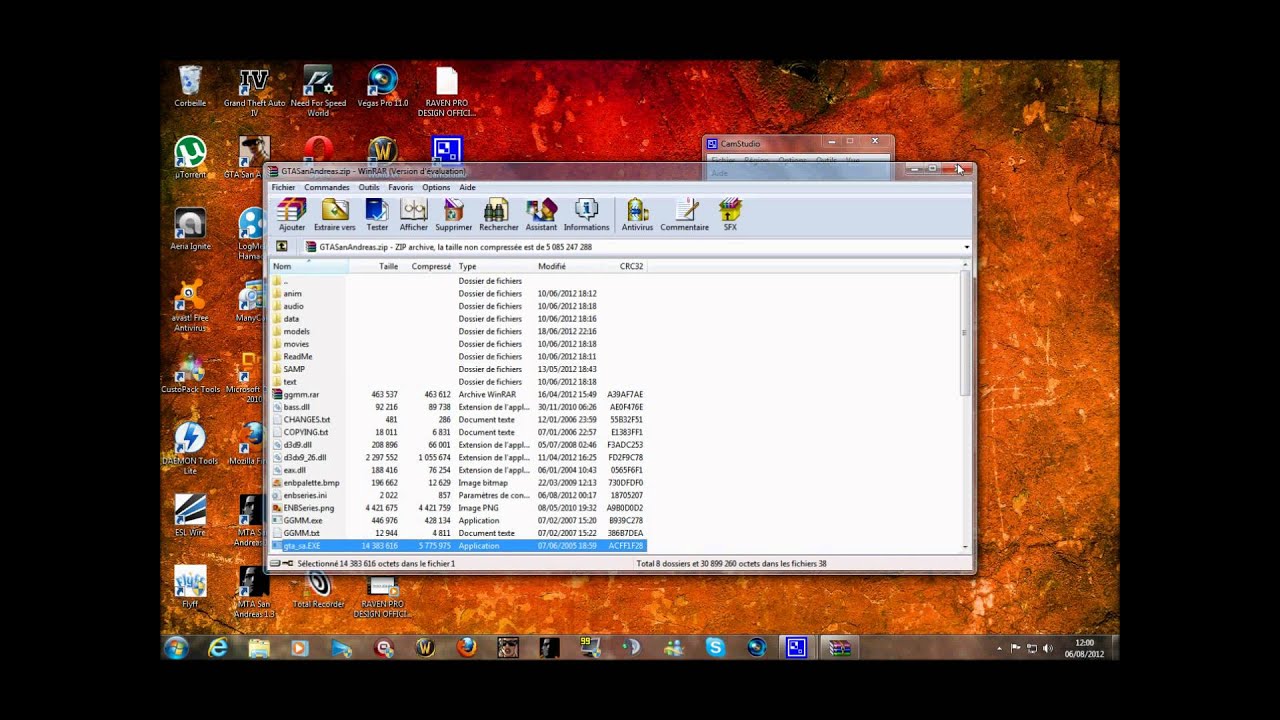Select the SAMP folder row

pos(458,369)
